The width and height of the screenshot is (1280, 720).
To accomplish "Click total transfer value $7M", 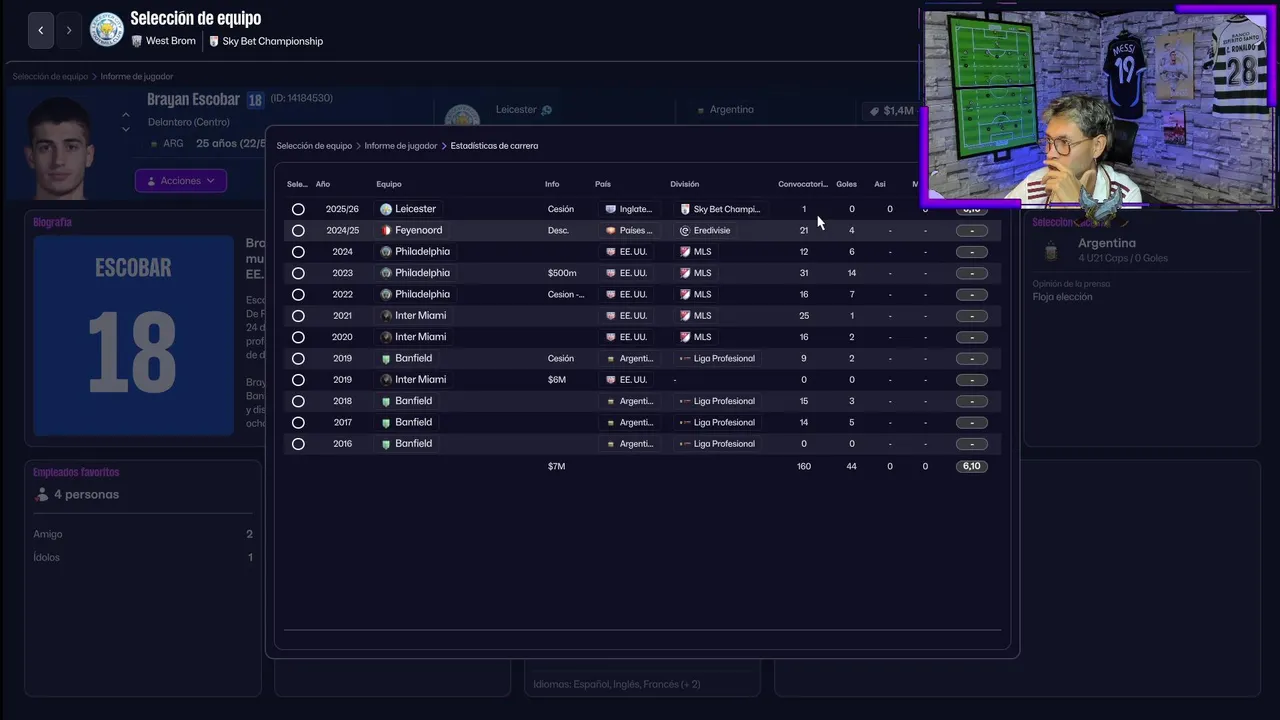I will pyautogui.click(x=556, y=466).
